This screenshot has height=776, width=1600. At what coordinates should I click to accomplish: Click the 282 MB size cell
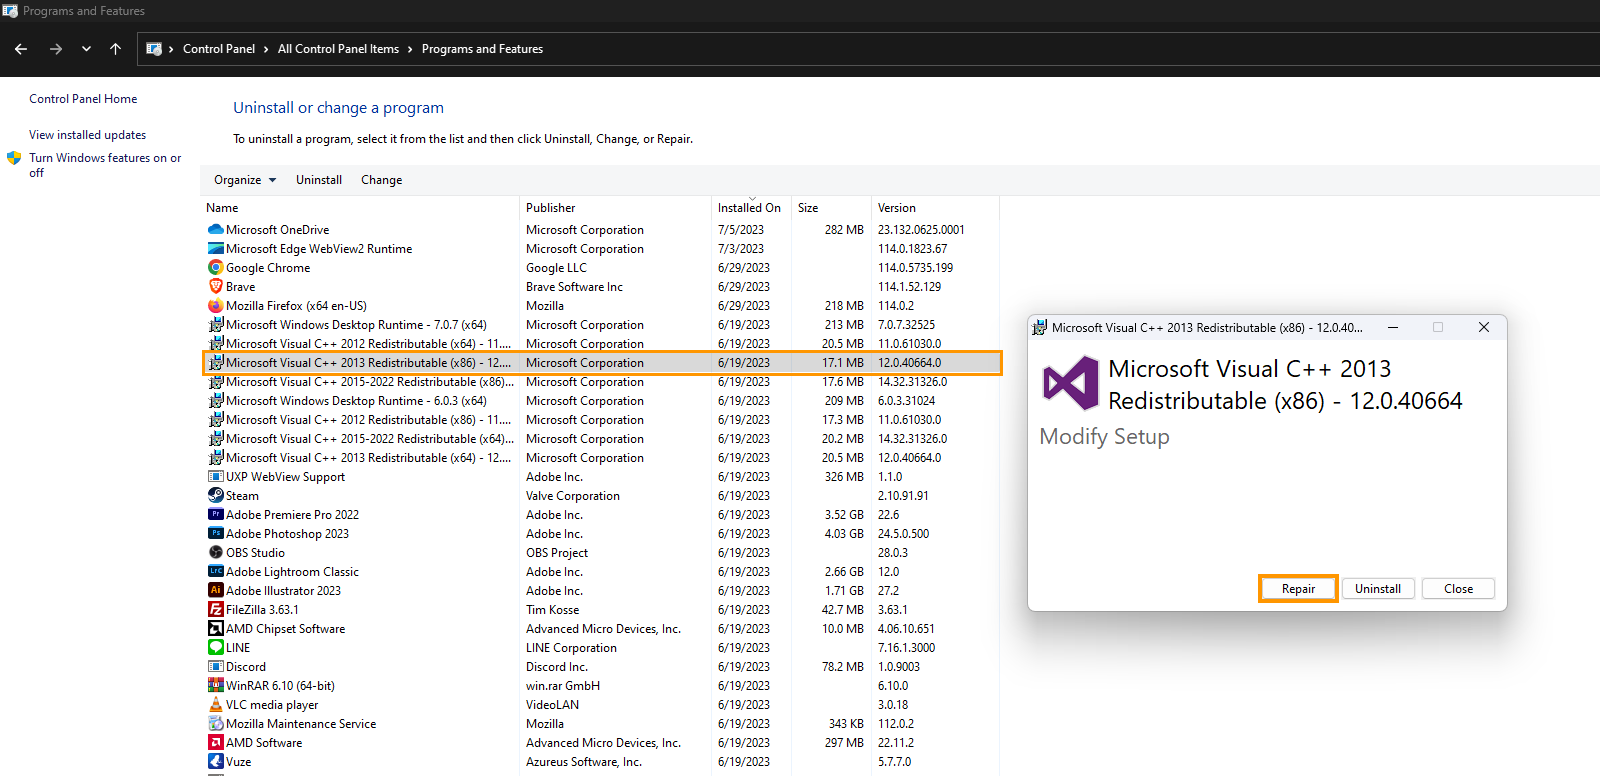point(844,230)
